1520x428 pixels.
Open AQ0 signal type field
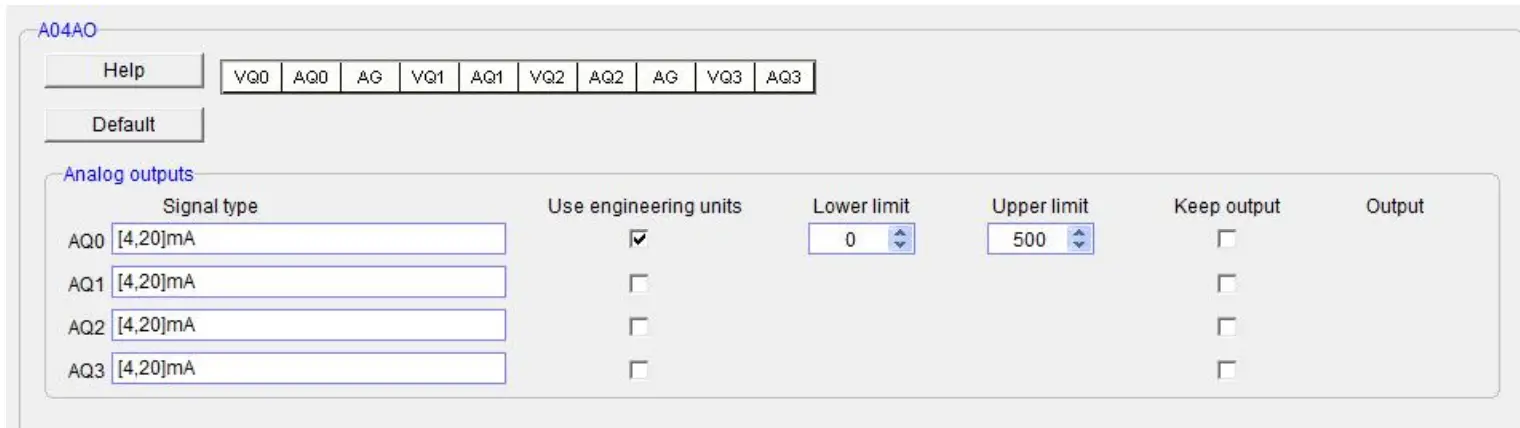pyautogui.click(x=308, y=240)
